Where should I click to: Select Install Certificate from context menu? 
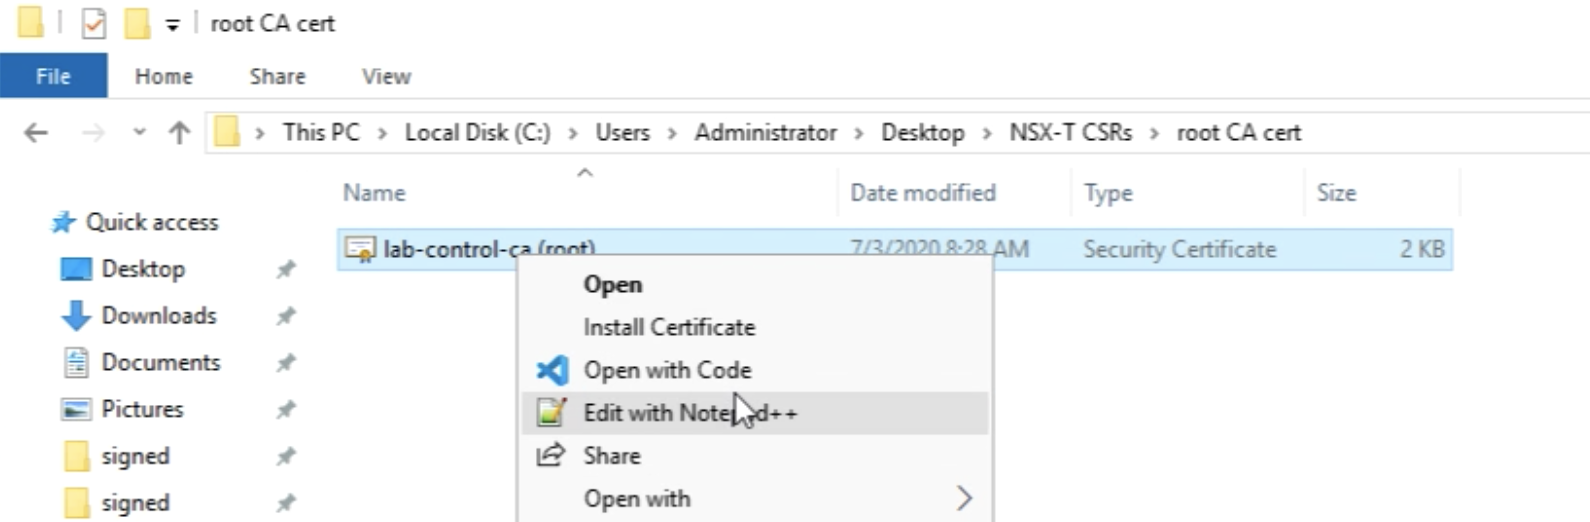tap(669, 327)
